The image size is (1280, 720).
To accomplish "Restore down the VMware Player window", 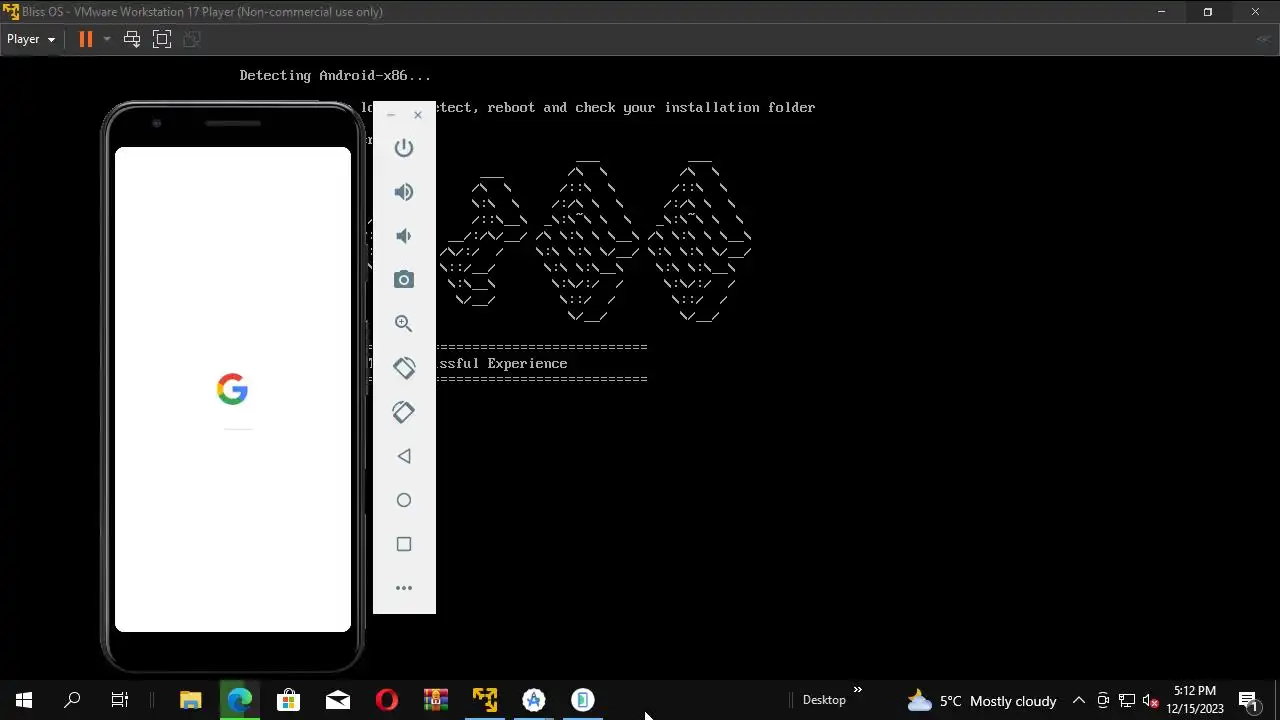I will coord(1208,12).
